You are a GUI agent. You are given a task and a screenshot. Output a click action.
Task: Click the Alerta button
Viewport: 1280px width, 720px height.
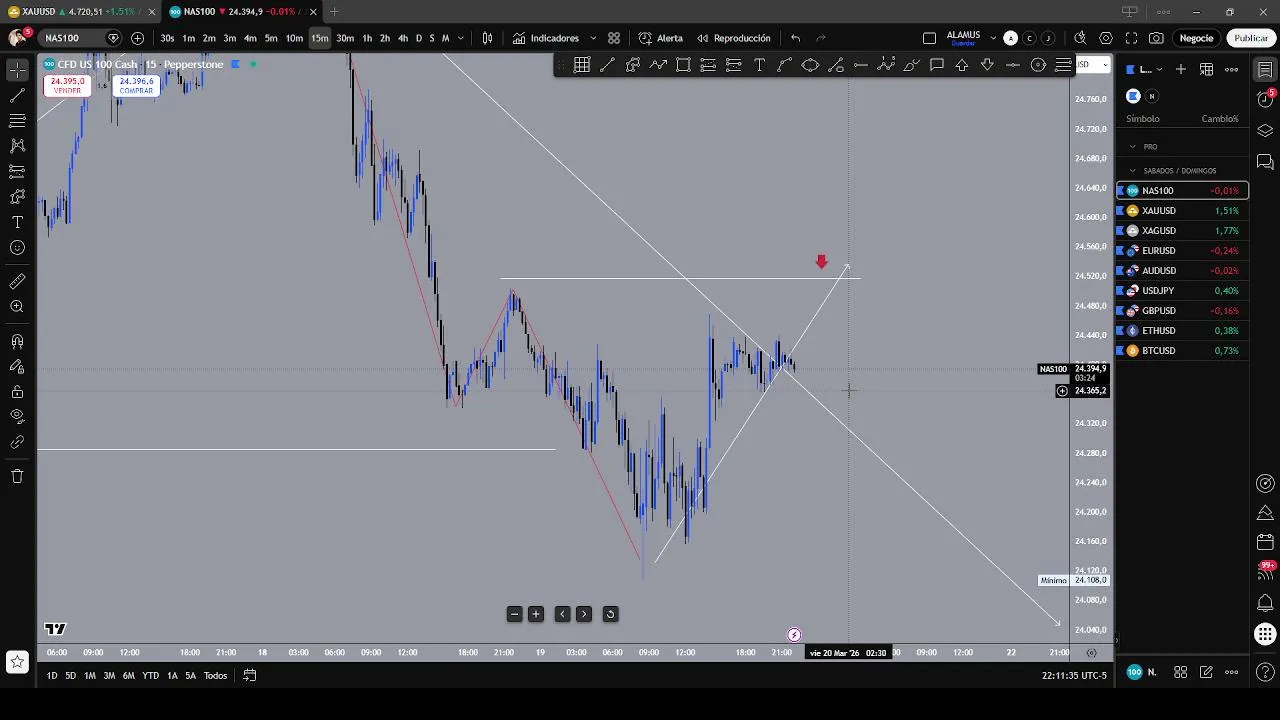click(661, 38)
